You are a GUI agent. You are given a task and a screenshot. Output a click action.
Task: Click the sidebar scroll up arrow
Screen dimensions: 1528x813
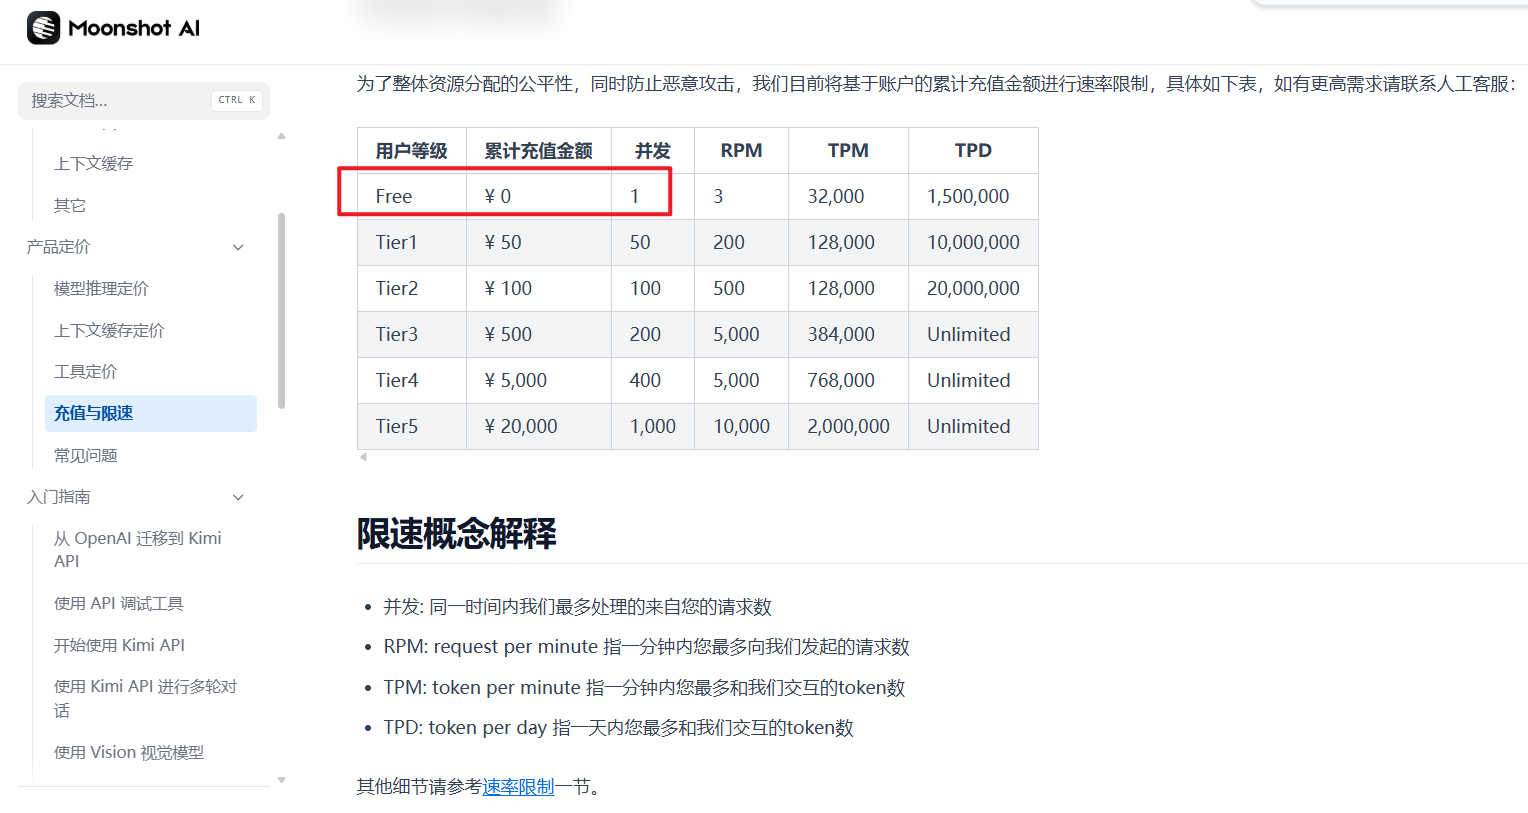pyautogui.click(x=282, y=135)
